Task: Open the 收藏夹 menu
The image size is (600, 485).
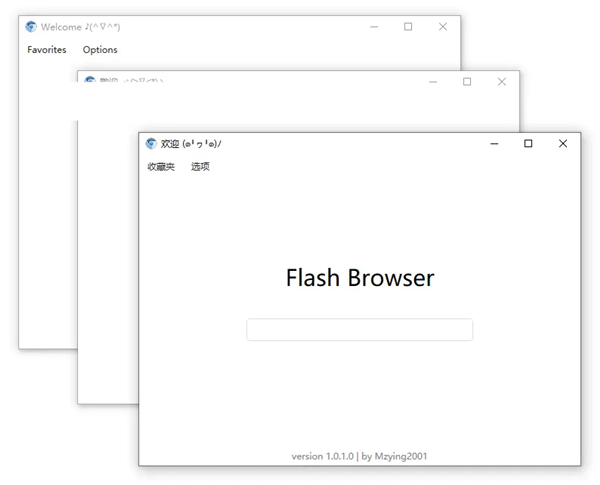Action: [161, 166]
